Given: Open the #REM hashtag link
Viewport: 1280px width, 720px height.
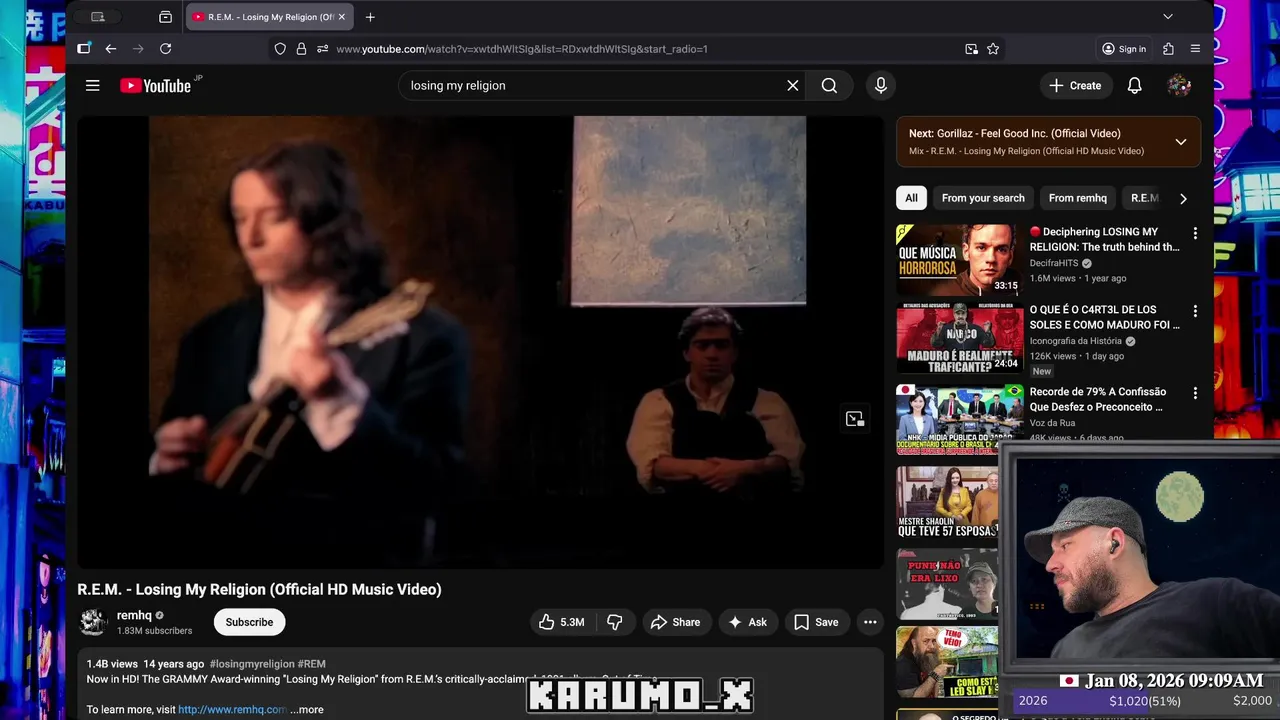Looking at the screenshot, I should 311,664.
